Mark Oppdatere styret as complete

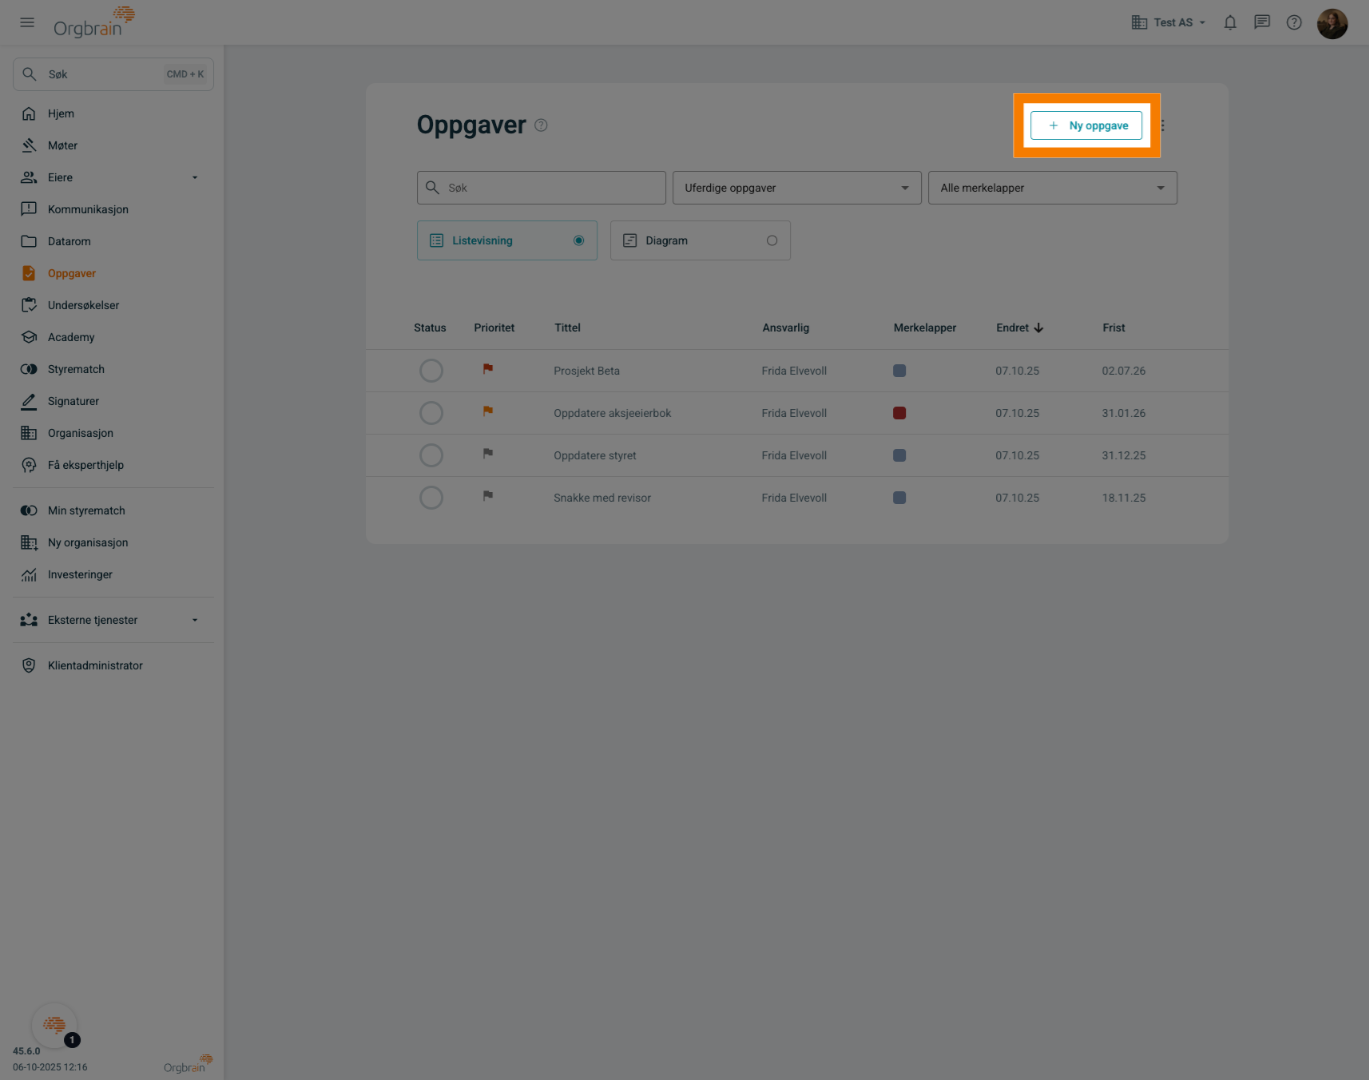pyautogui.click(x=431, y=456)
